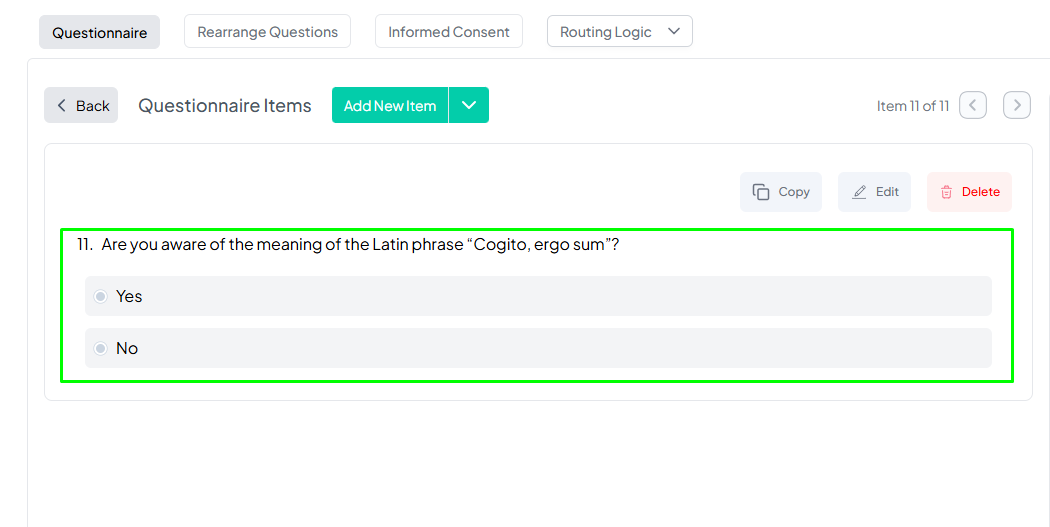The image size is (1050, 527).
Task: Copy question 11
Action: (781, 192)
